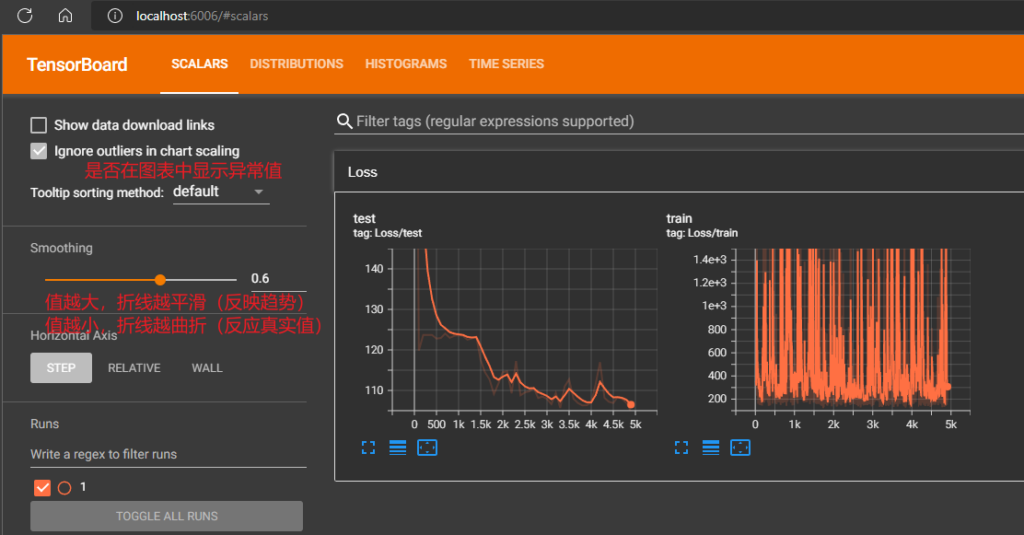This screenshot has width=1024, height=535.
Task: Reload the page with the browser refresh icon
Action: click(x=25, y=16)
